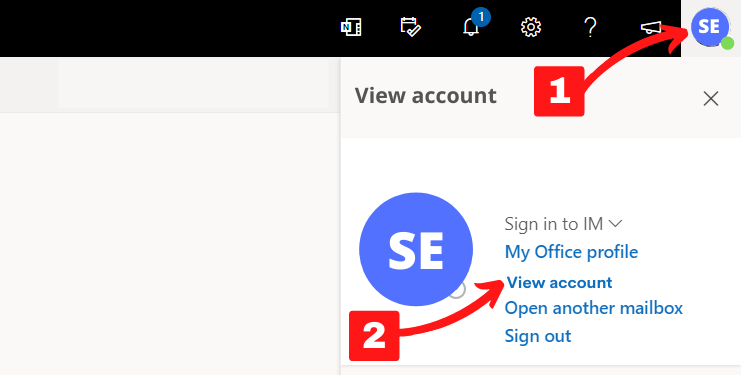Click the green presence dot on top avatar
741x375 pixels.
pyautogui.click(x=727, y=43)
